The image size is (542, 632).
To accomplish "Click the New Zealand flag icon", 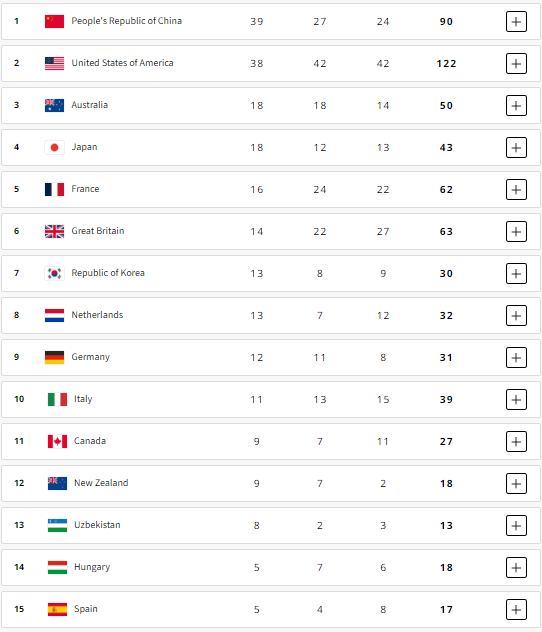I will click(57, 483).
